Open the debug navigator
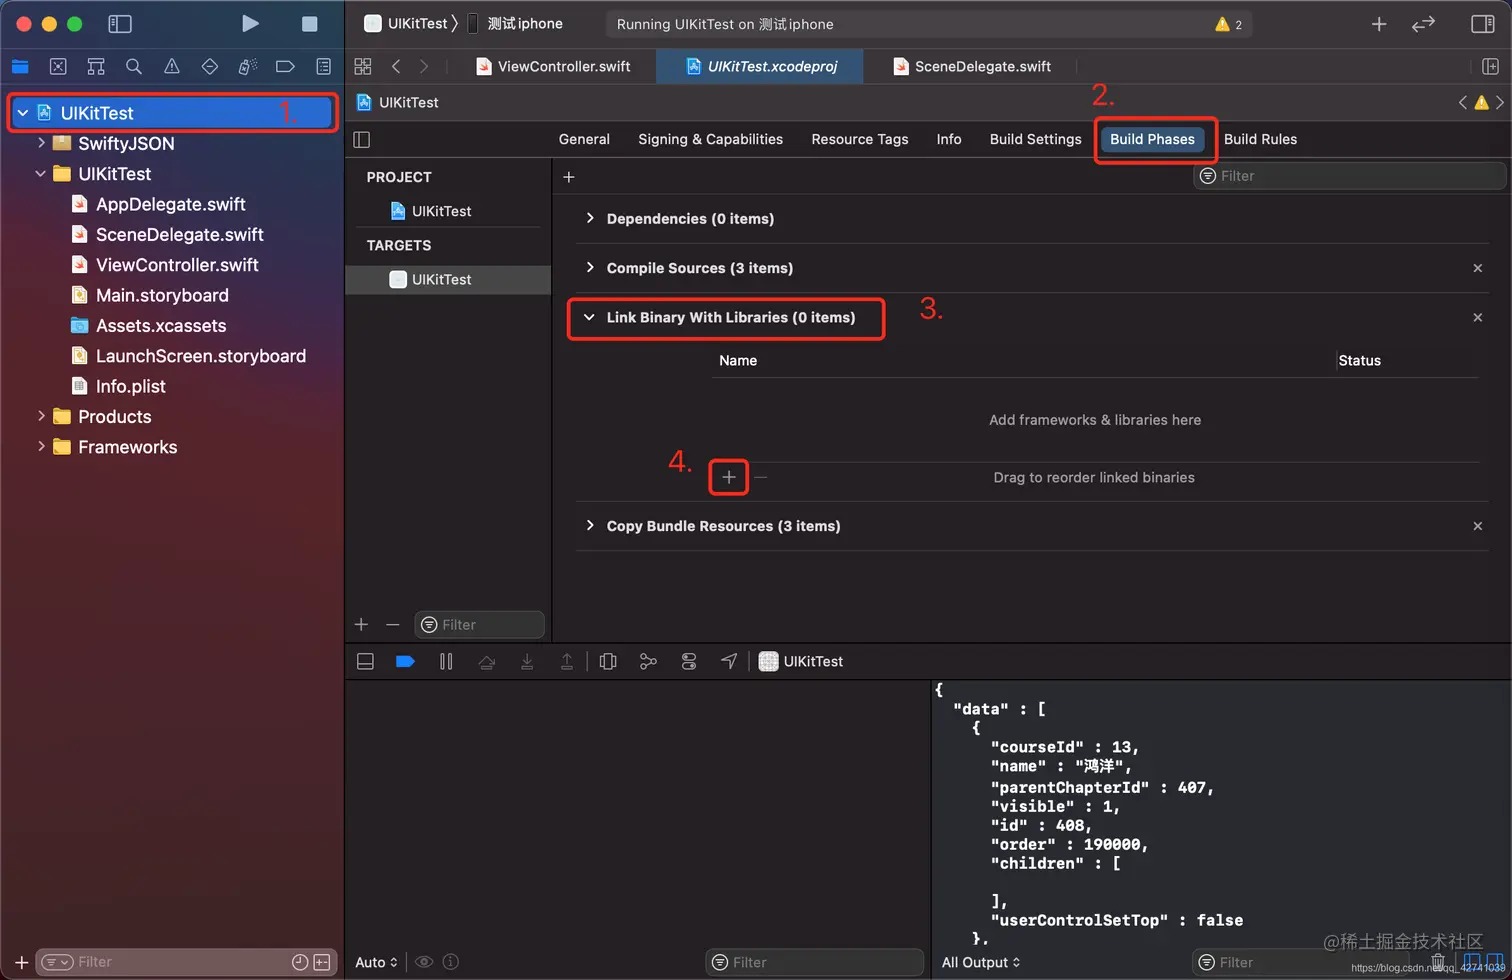The image size is (1512, 980). 248,66
